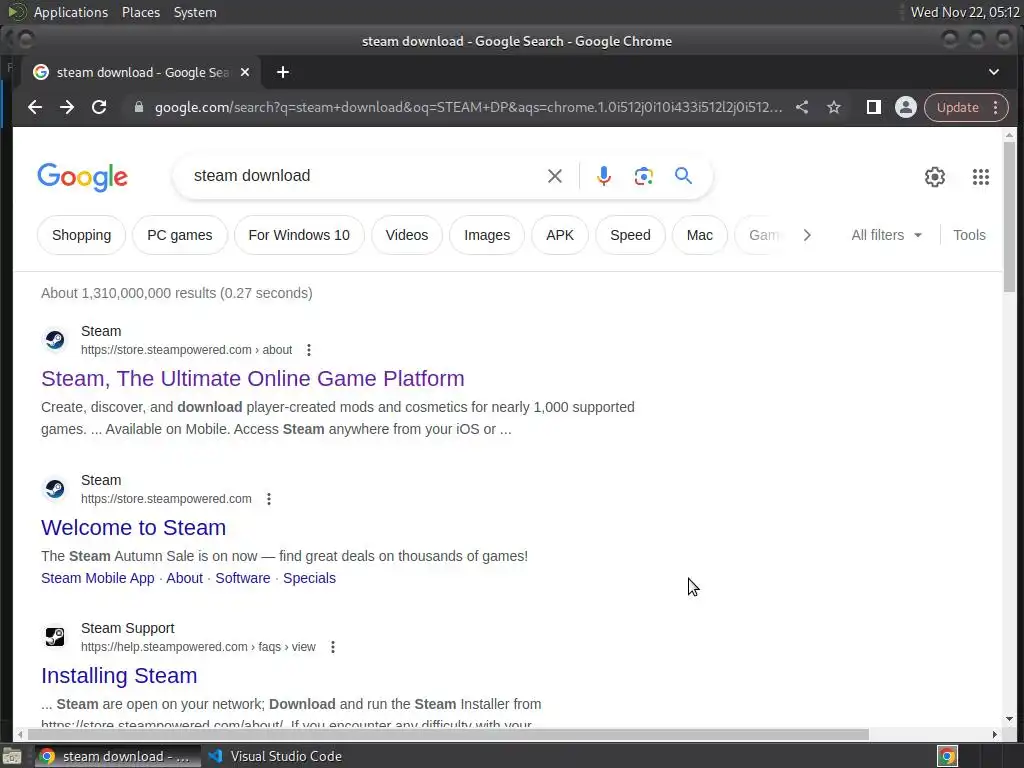Image resolution: width=1024 pixels, height=768 pixels.
Task: Switch to Images results
Action: [x=487, y=235]
